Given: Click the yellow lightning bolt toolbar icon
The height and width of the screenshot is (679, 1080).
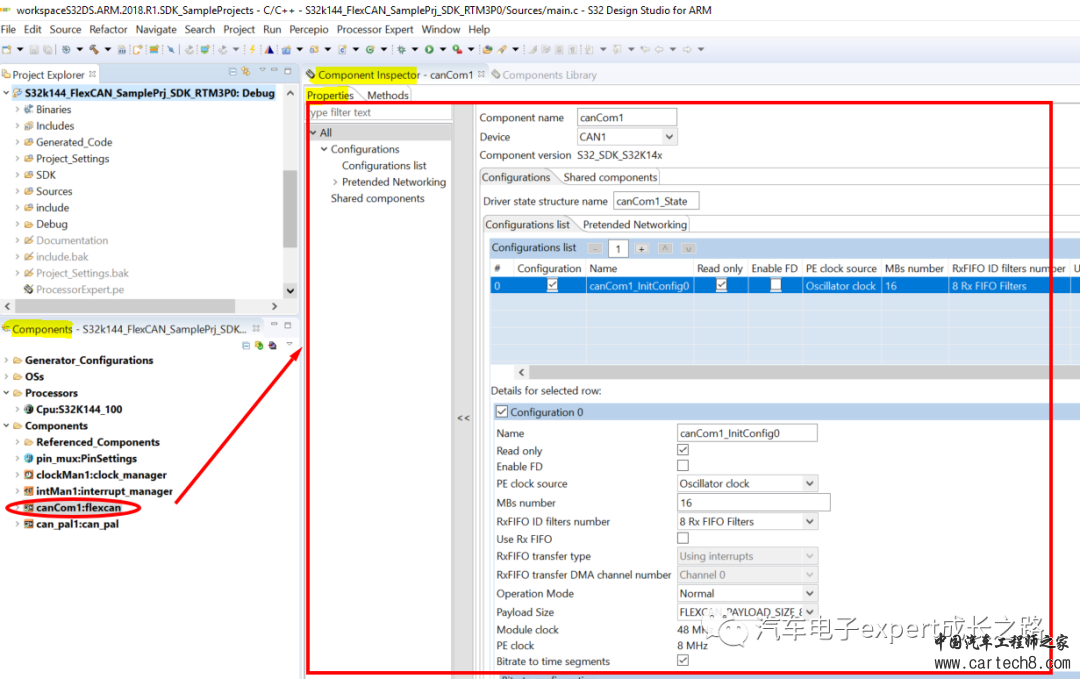Looking at the screenshot, I should (253, 50).
